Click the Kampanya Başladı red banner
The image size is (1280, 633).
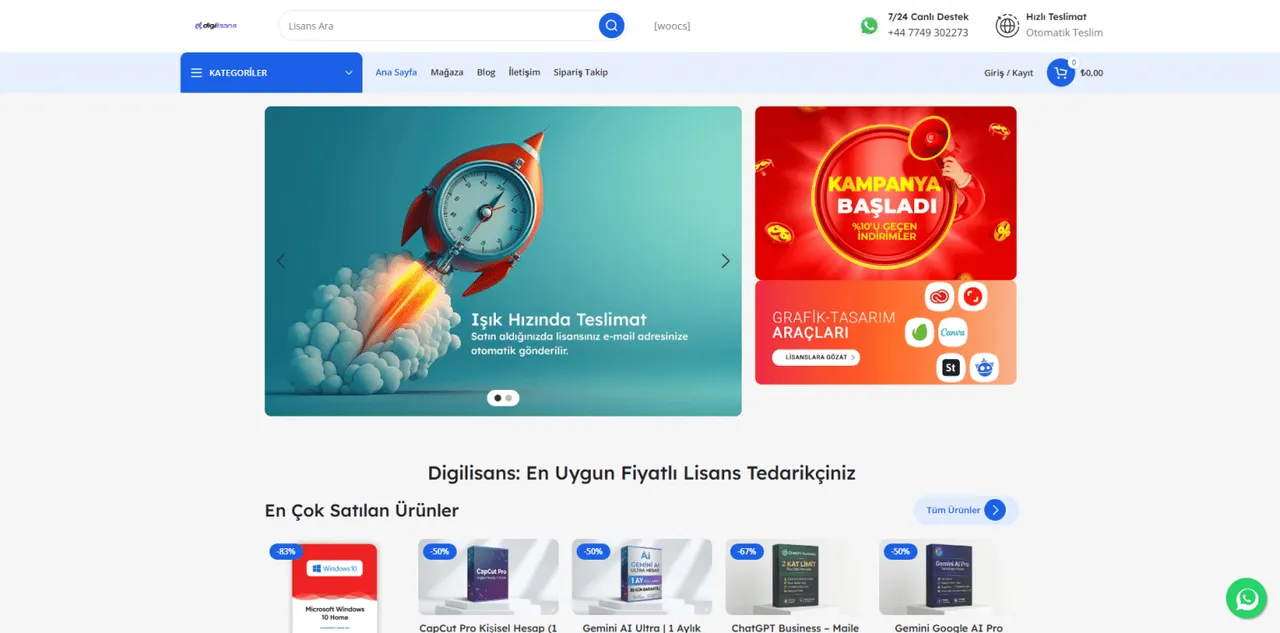coord(885,193)
